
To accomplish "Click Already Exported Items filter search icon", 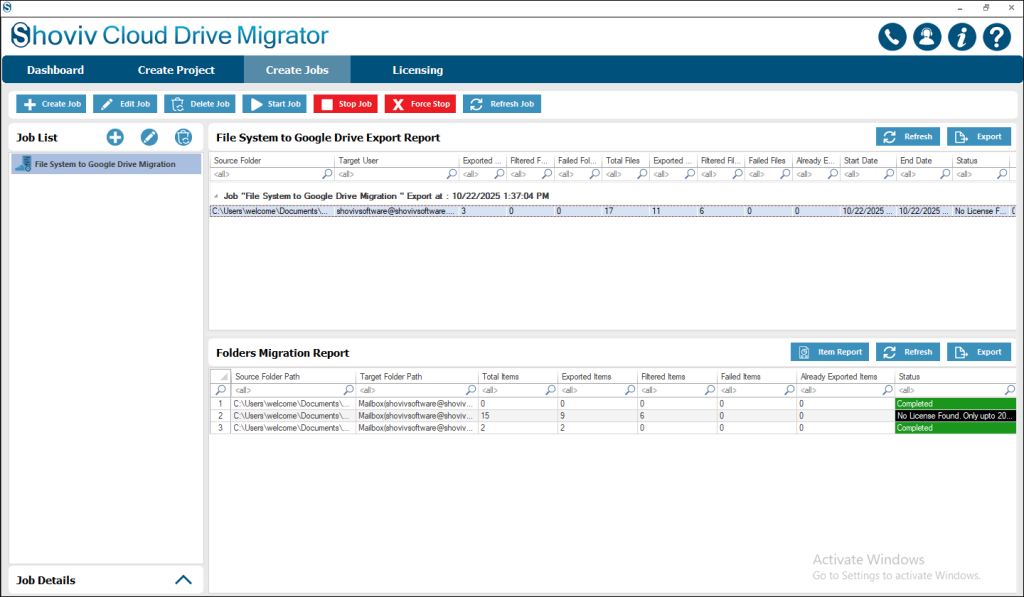I will [x=888, y=390].
